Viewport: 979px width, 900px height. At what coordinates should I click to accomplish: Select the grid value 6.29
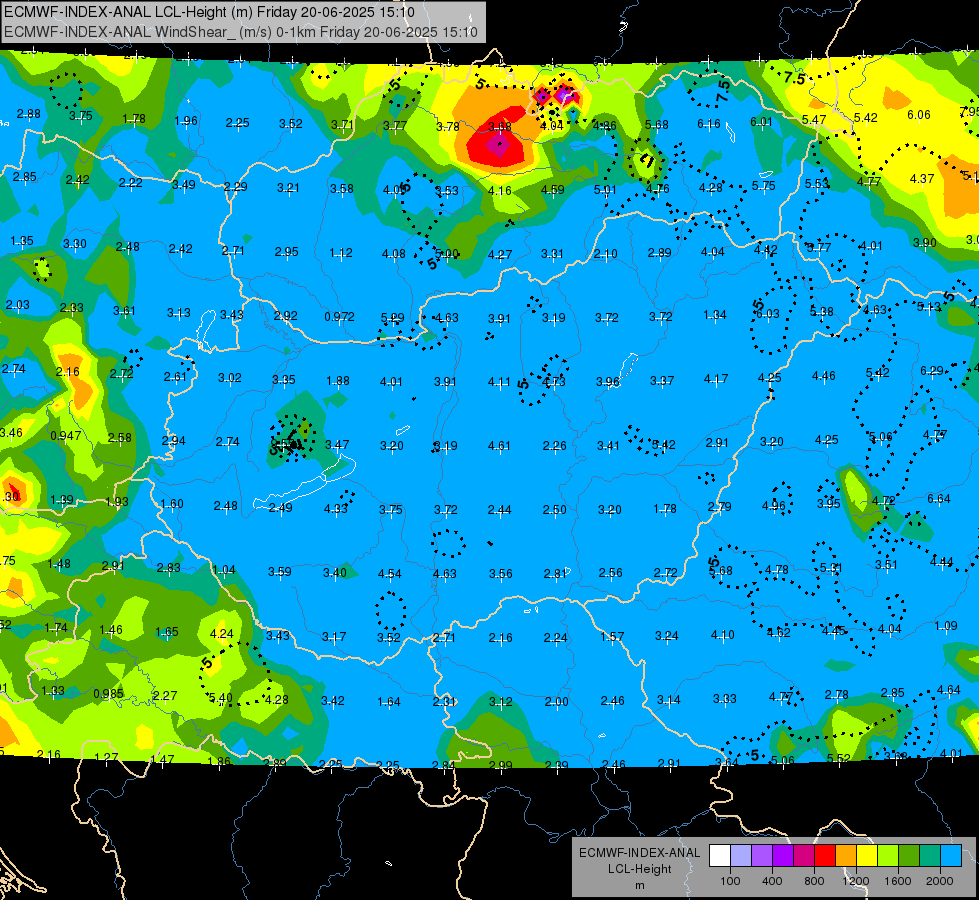[932, 371]
